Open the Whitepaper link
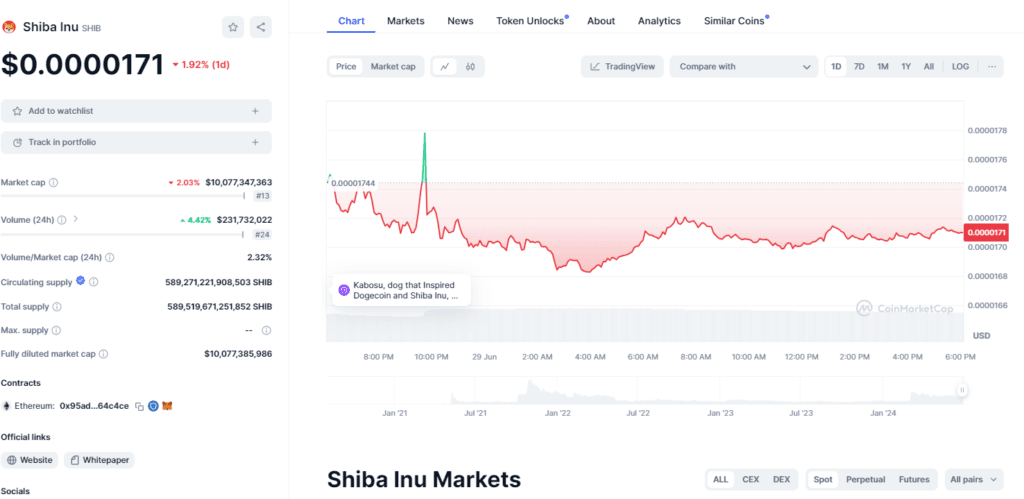The height and width of the screenshot is (499, 1024). click(x=100, y=460)
